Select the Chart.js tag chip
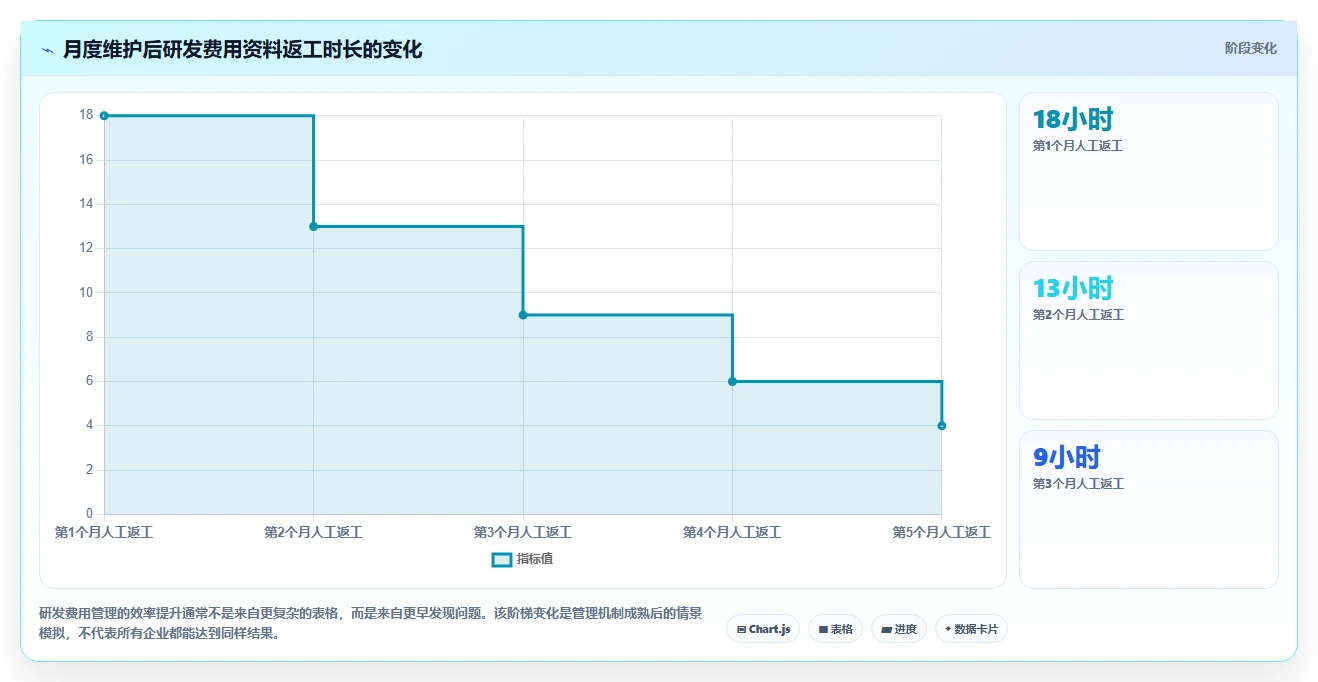Screen dimensions: 1318x682 tap(763, 629)
